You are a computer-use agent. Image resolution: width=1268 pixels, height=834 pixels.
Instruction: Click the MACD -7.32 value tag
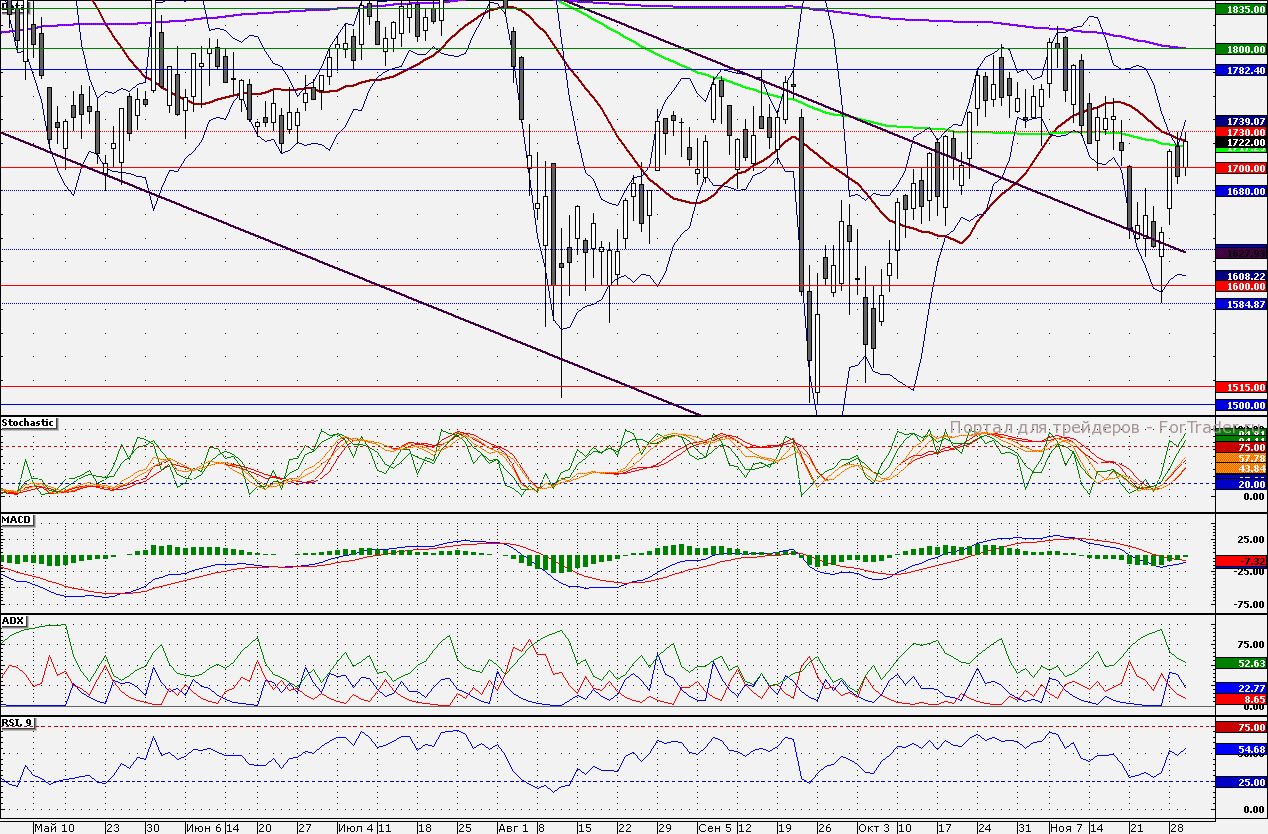(x=1240, y=561)
